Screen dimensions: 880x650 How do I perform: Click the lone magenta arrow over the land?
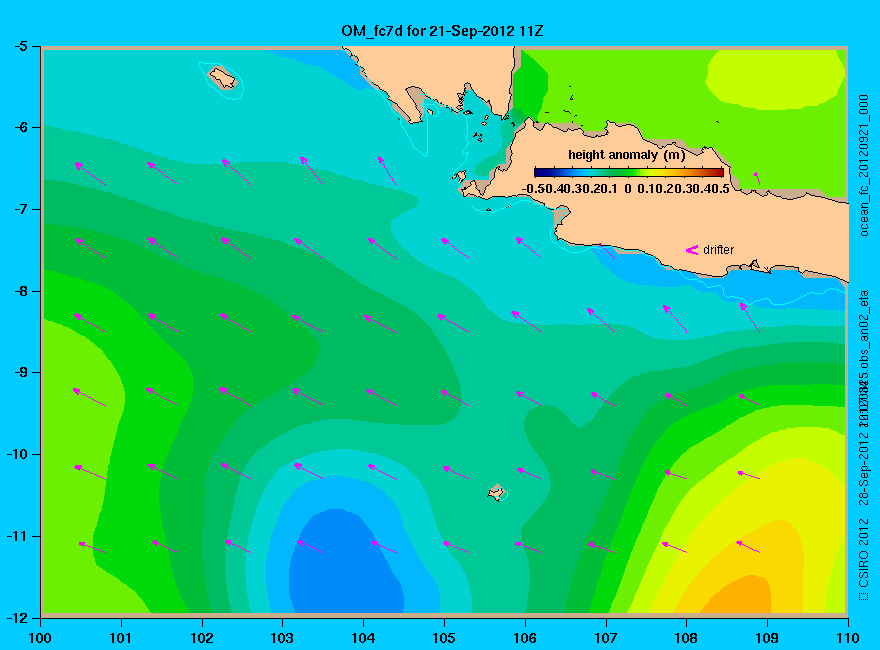[x=757, y=178]
